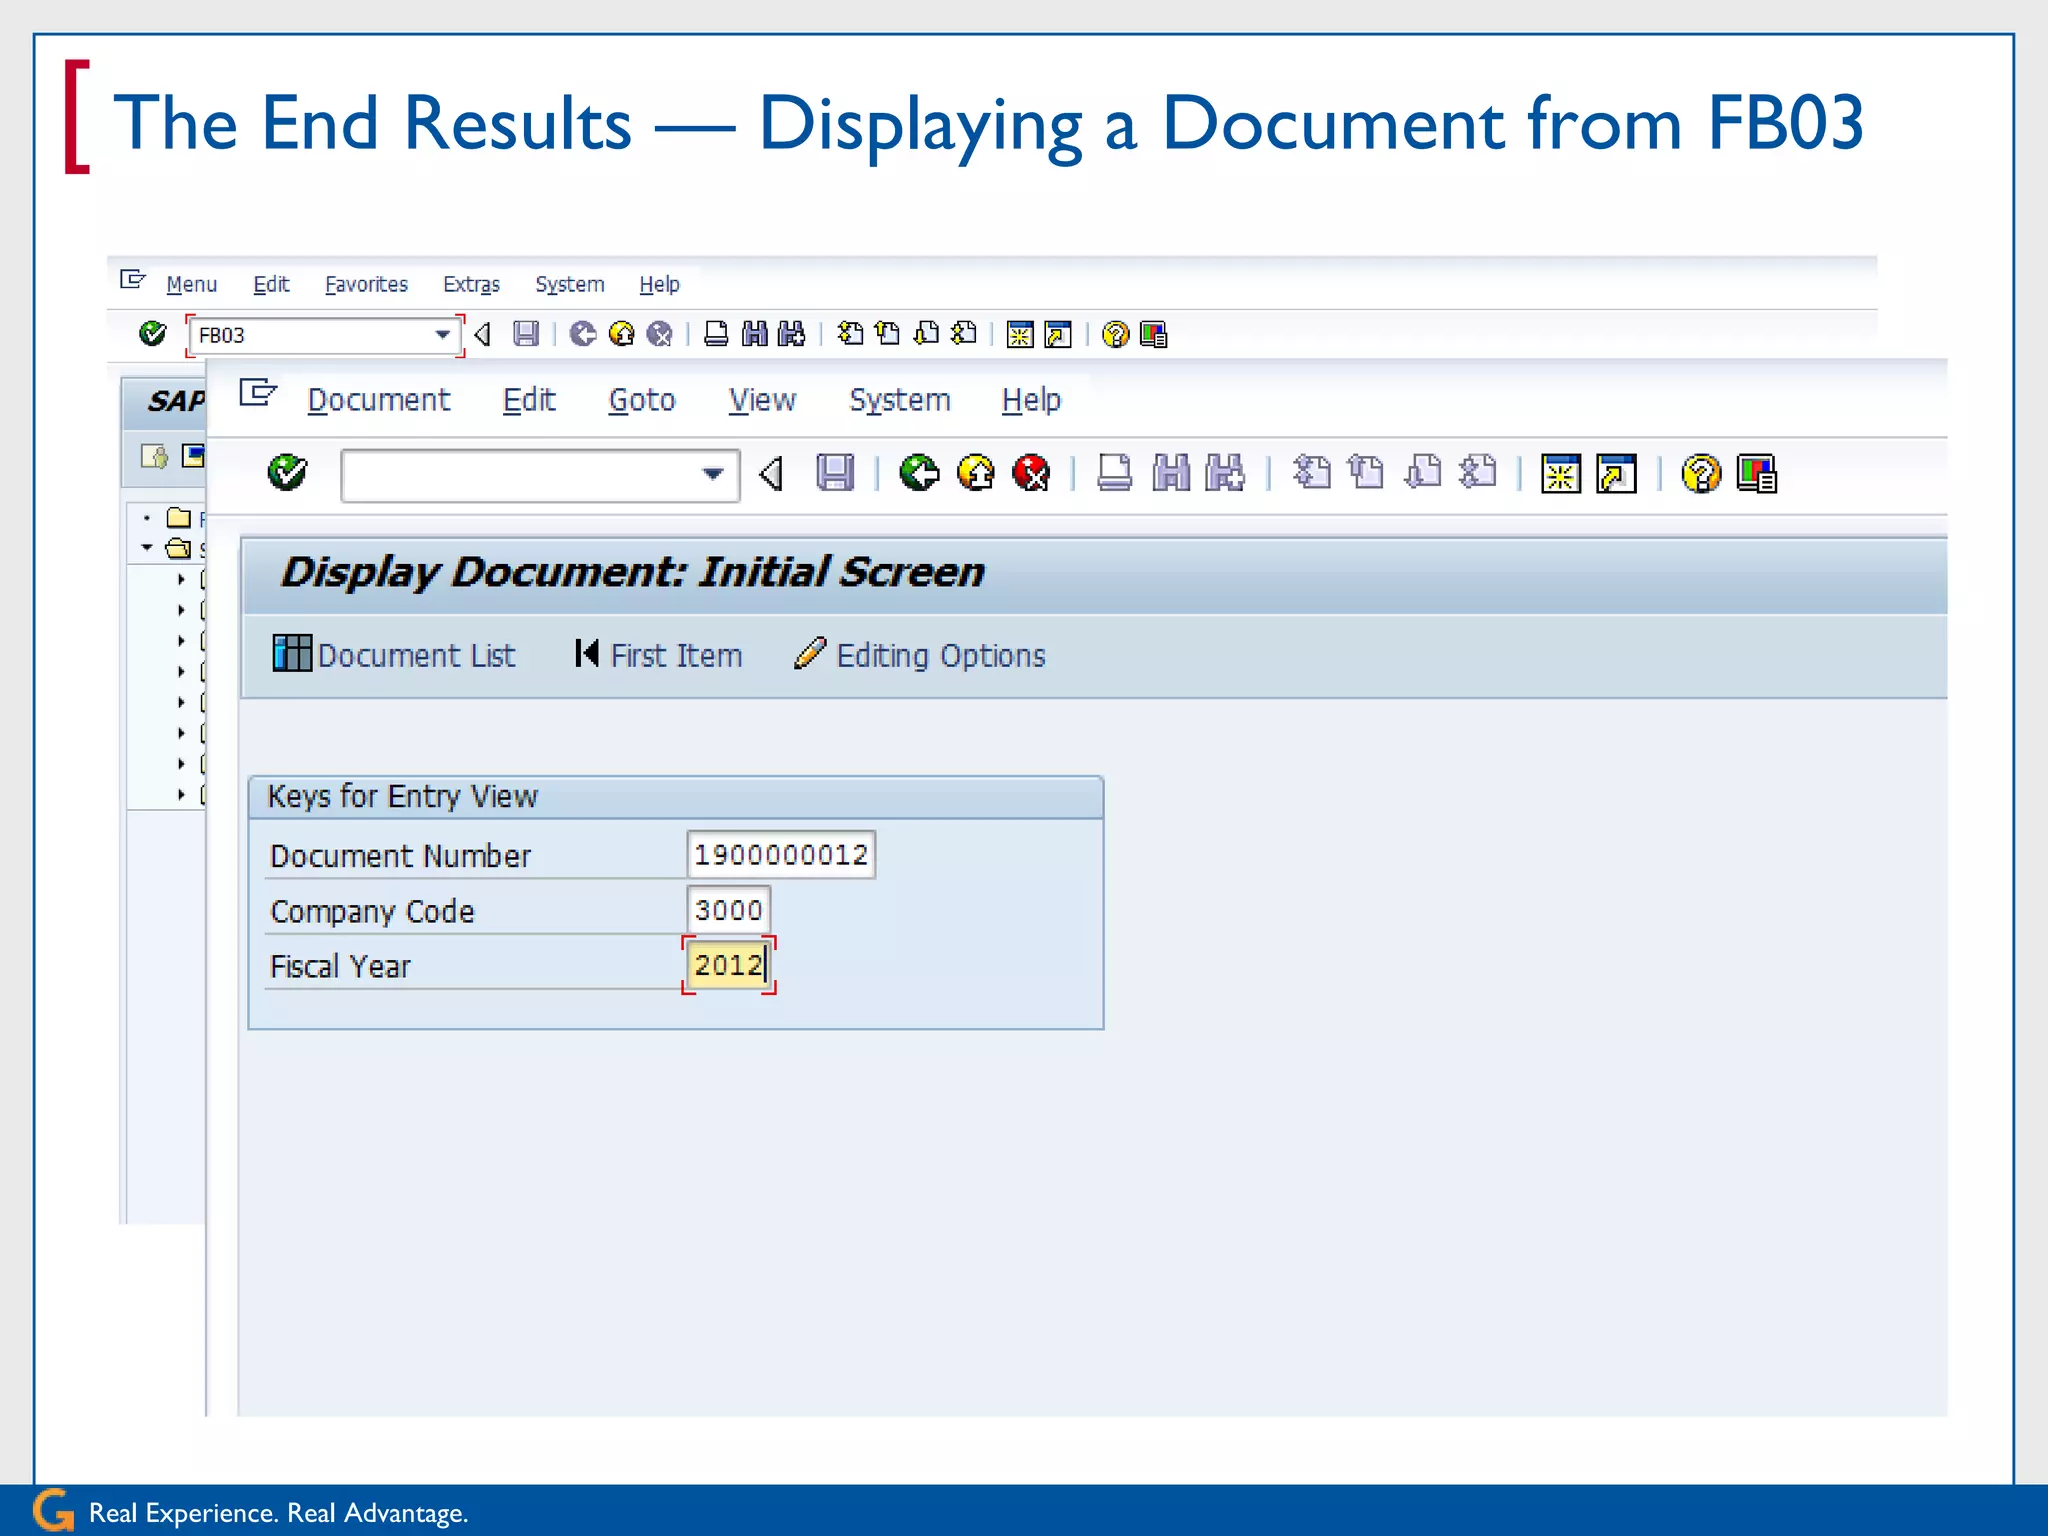
Task: Click the Cancel icon in the background toolbar
Action: [x=659, y=334]
